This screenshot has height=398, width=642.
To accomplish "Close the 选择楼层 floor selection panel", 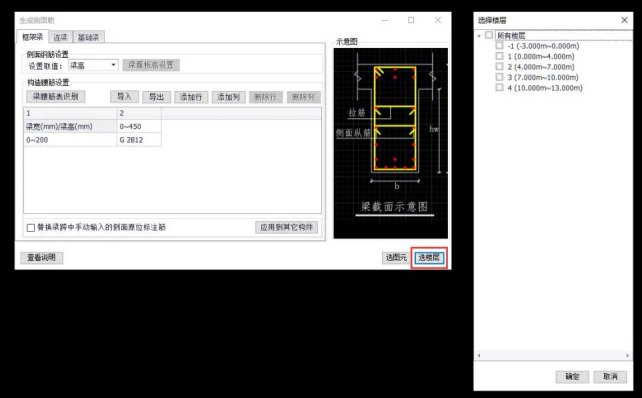I will (x=624, y=20).
